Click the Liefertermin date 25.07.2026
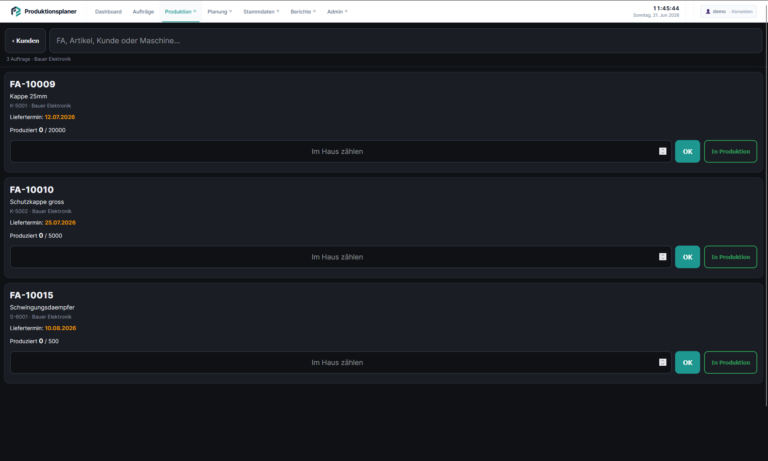The image size is (768, 461). 60,222
